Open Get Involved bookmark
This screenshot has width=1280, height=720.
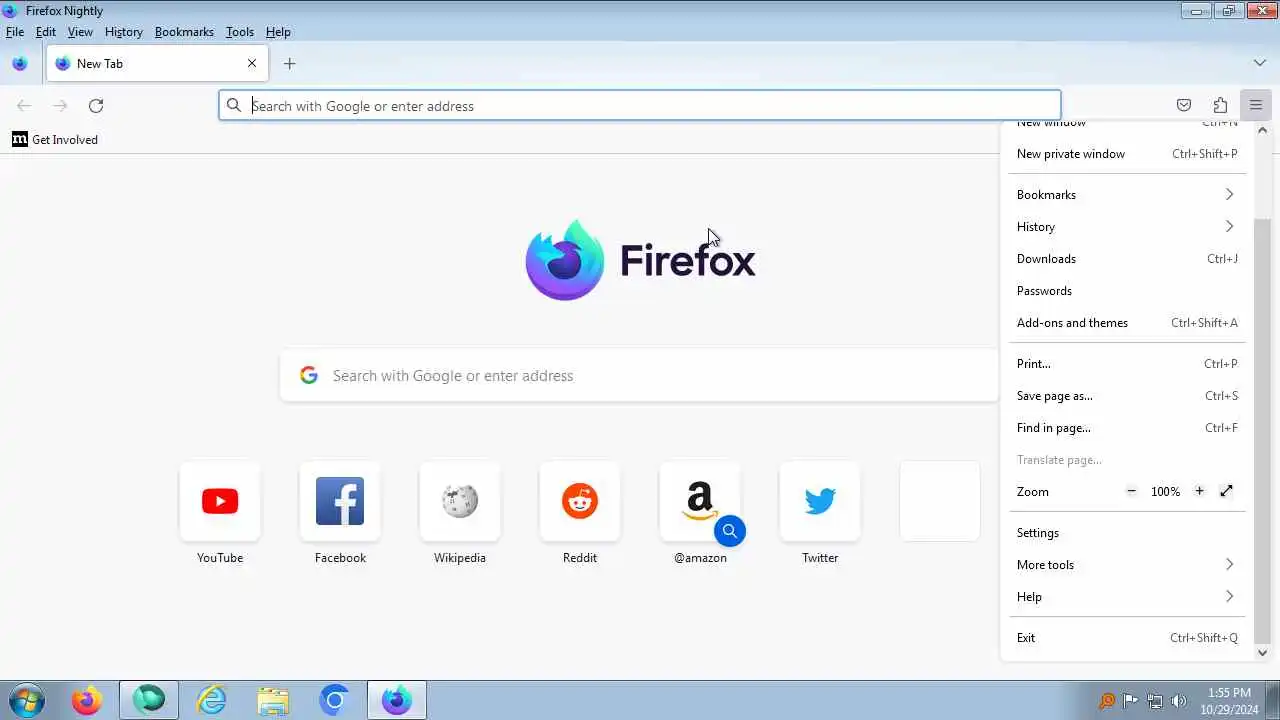click(55, 140)
